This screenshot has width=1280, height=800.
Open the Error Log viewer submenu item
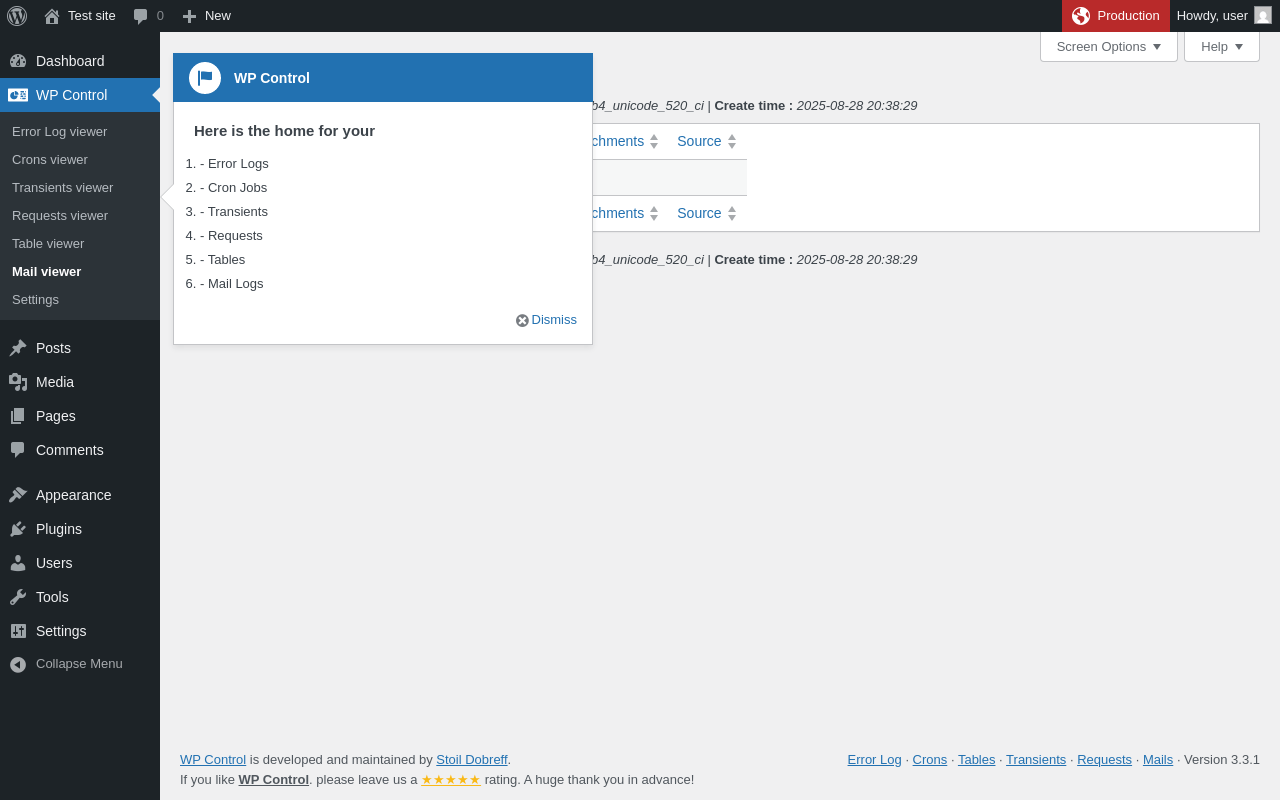[59, 131]
